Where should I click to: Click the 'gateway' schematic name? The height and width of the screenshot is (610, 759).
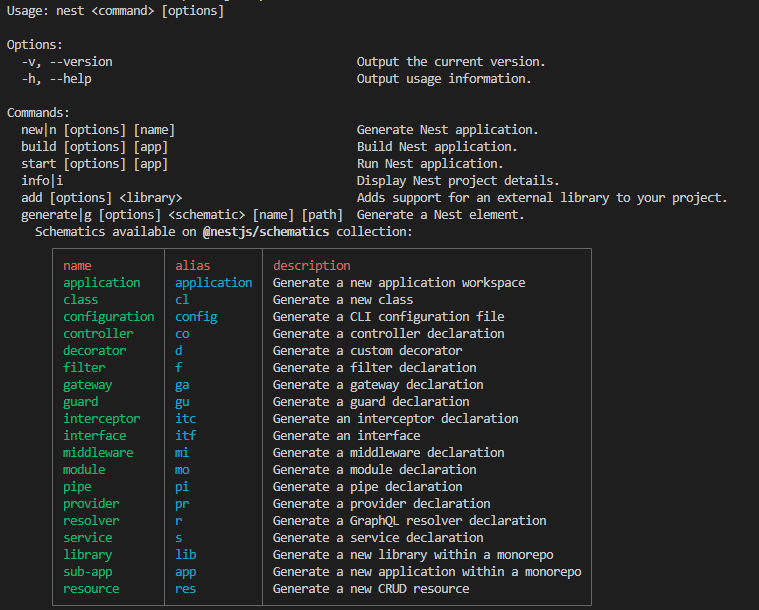(88, 385)
